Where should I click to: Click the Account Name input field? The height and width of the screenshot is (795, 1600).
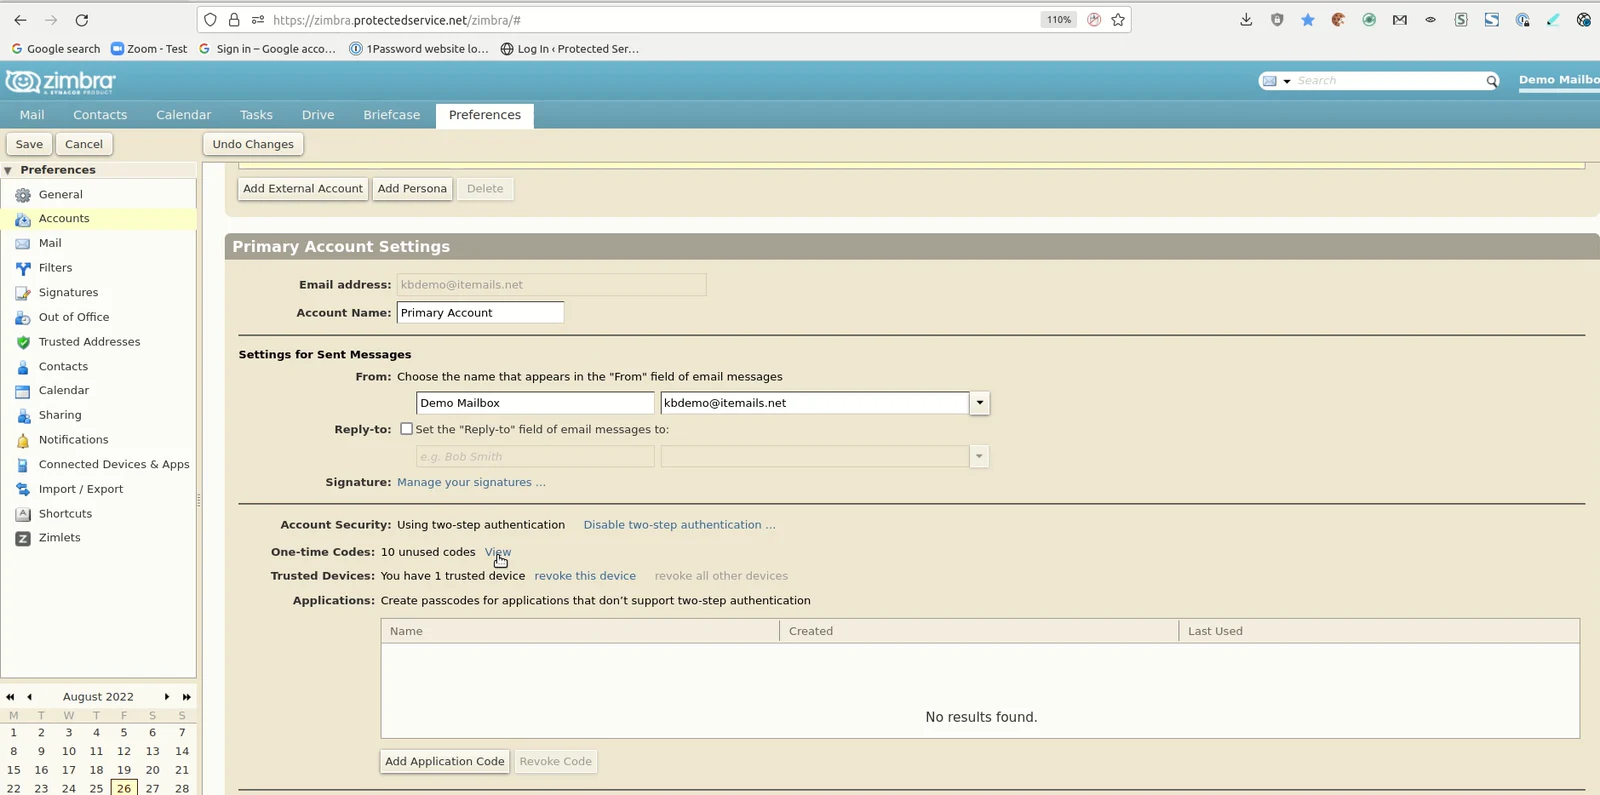480,313
